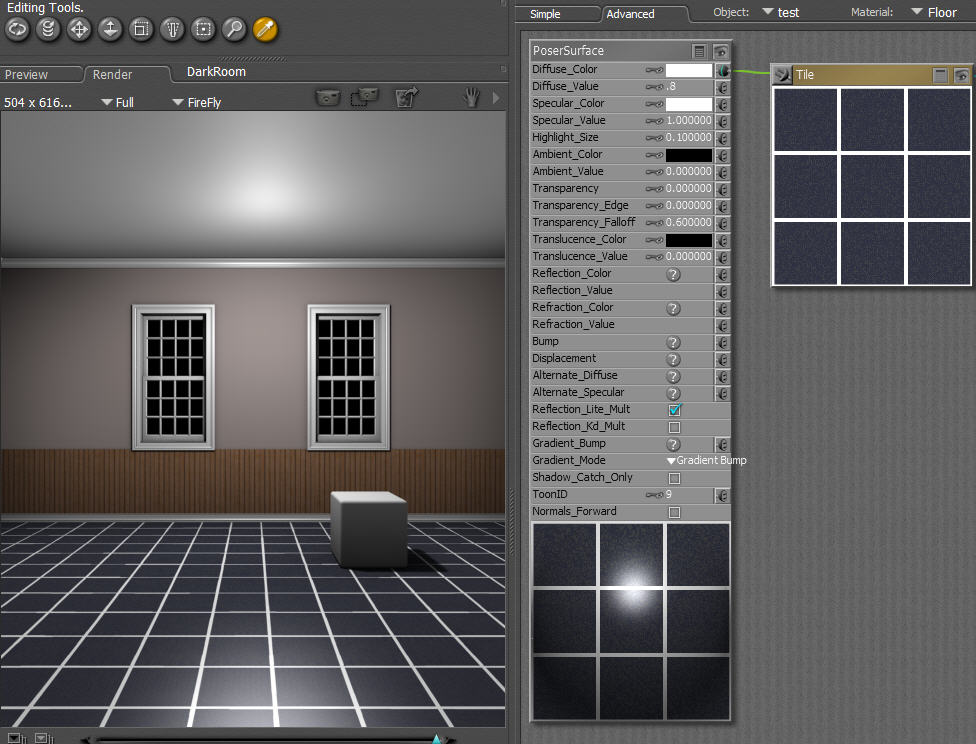Uncheck the Reflection_Lite_Mult checkbox
This screenshot has width=976, height=744.
click(x=674, y=410)
